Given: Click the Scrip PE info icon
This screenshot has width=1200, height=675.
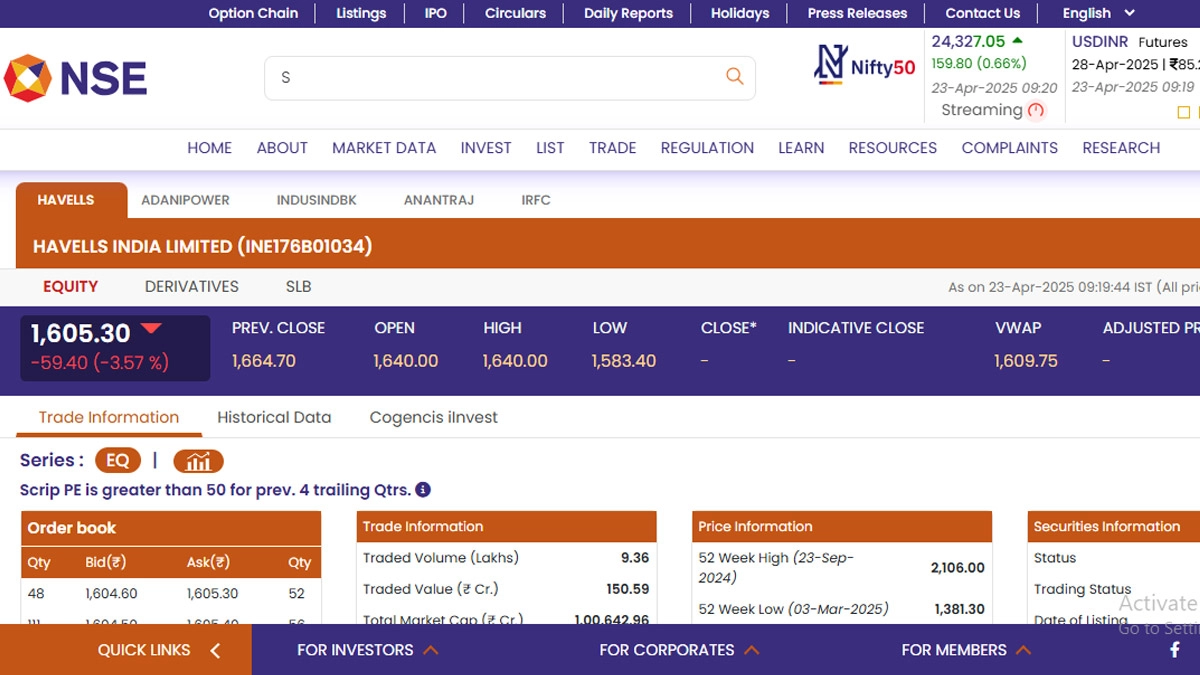Looking at the screenshot, I should (x=423, y=490).
